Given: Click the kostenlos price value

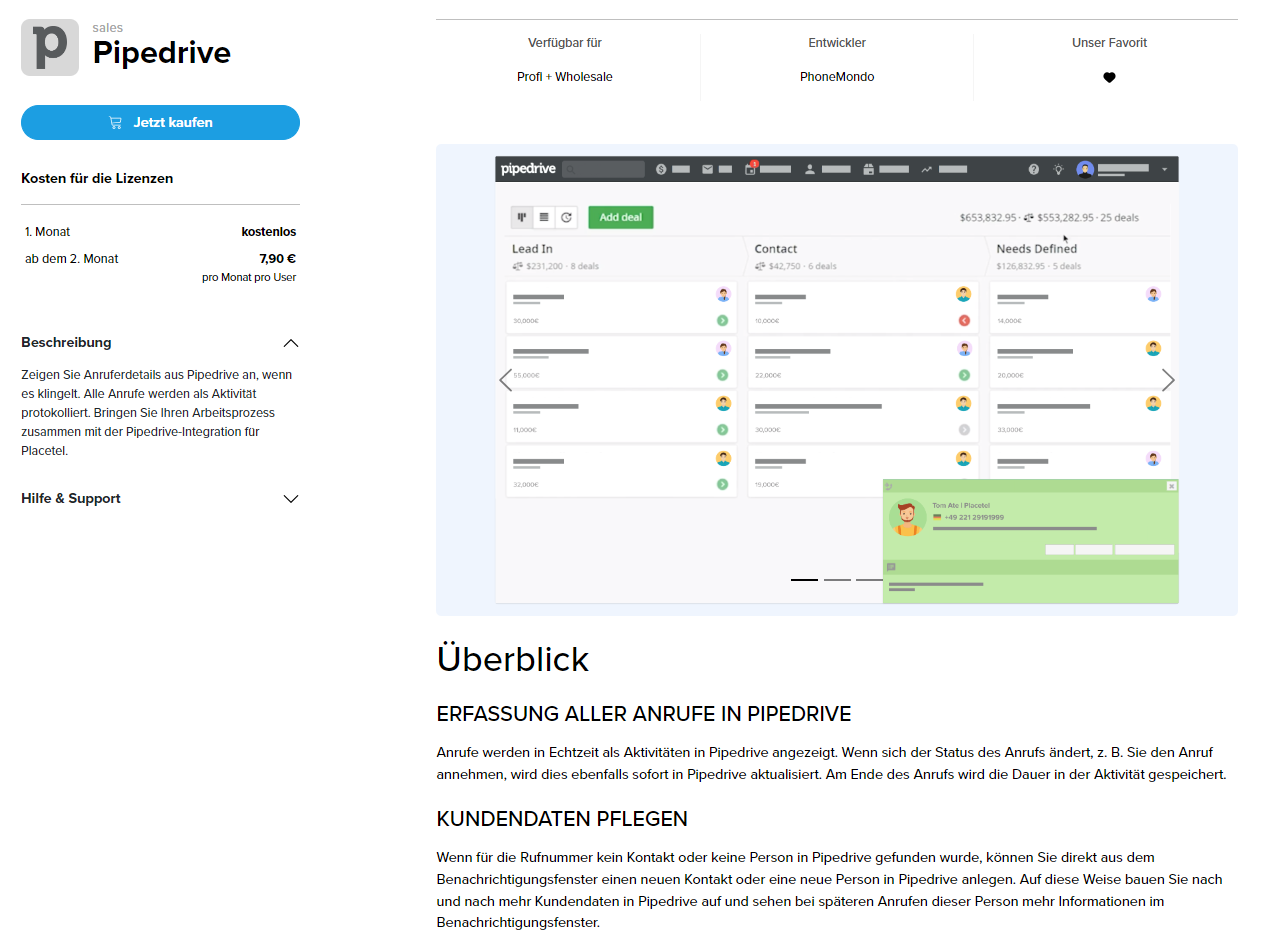Looking at the screenshot, I should (x=269, y=232).
